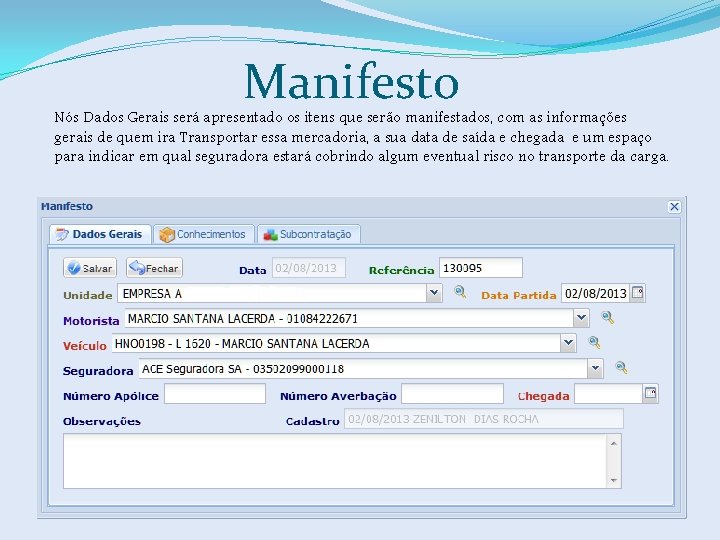Screen dimensions: 720x540
Task: Open the Subcontratação tab
Action: (x=309, y=234)
